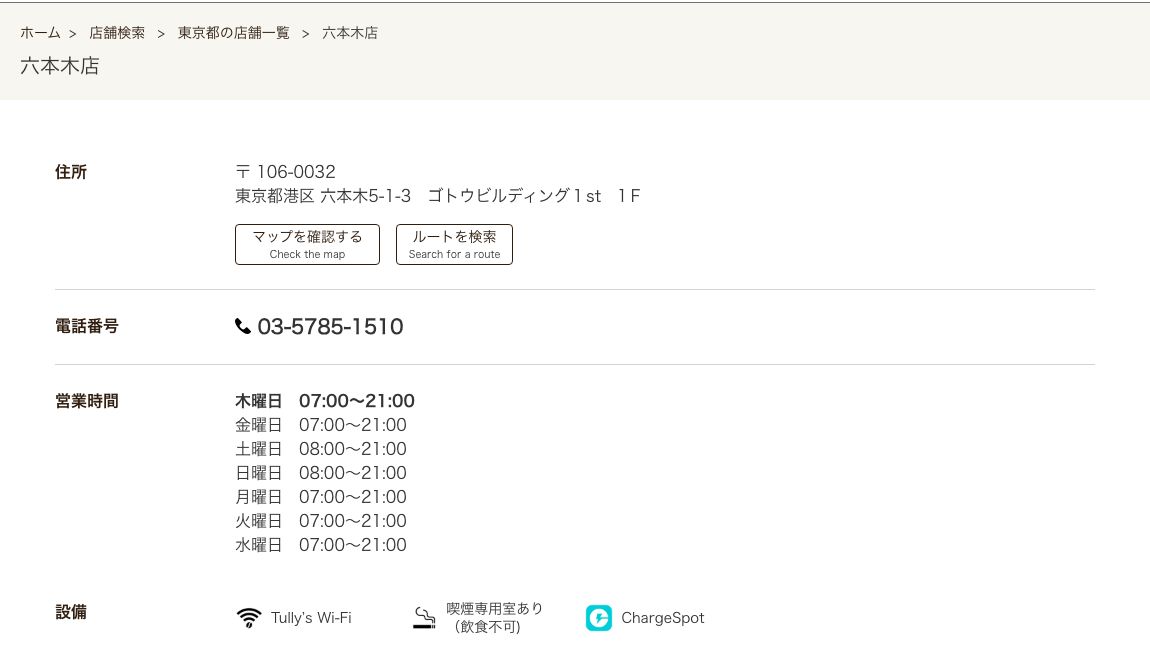
Task: Select the address line 東京都港区 六本木5-1-3
Action: click(323, 196)
